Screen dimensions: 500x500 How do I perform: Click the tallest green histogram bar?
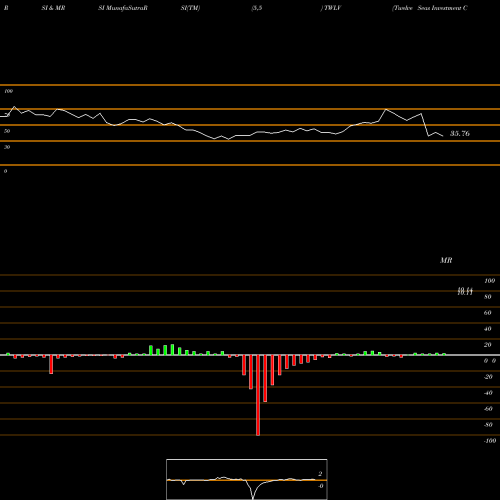tap(172, 350)
